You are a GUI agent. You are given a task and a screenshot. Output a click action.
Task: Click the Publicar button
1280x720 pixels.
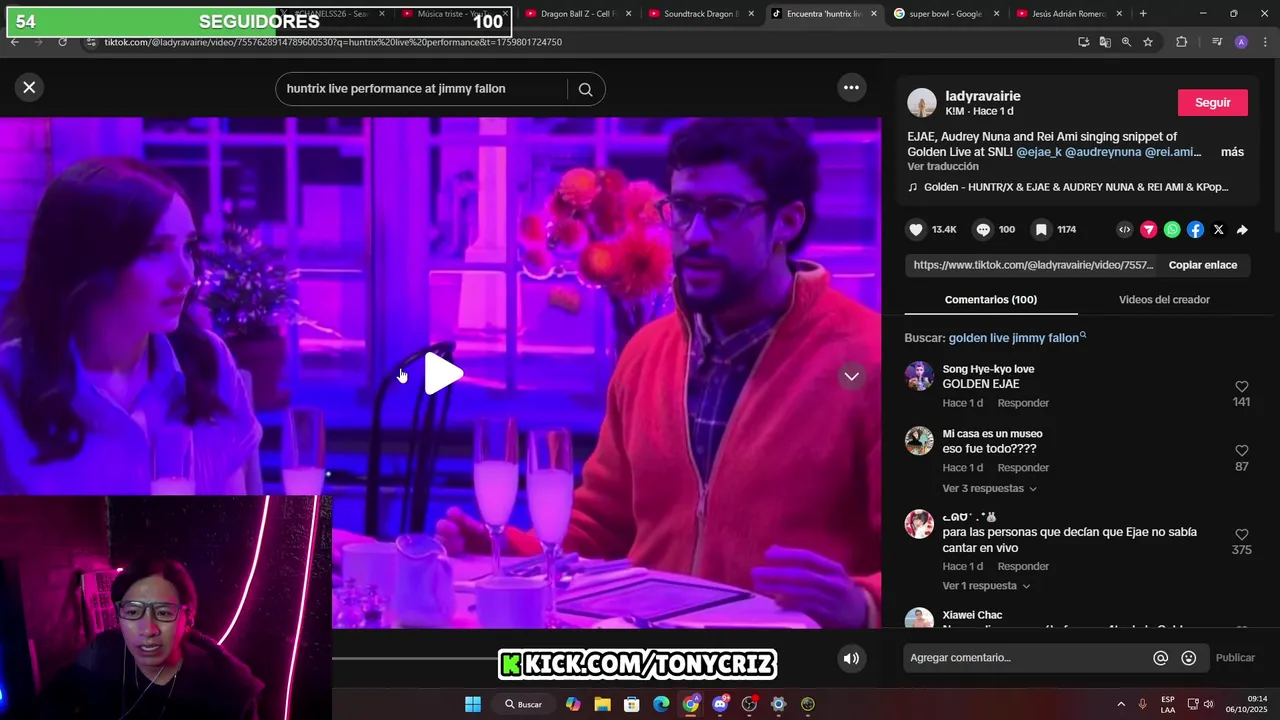pyautogui.click(x=1235, y=658)
